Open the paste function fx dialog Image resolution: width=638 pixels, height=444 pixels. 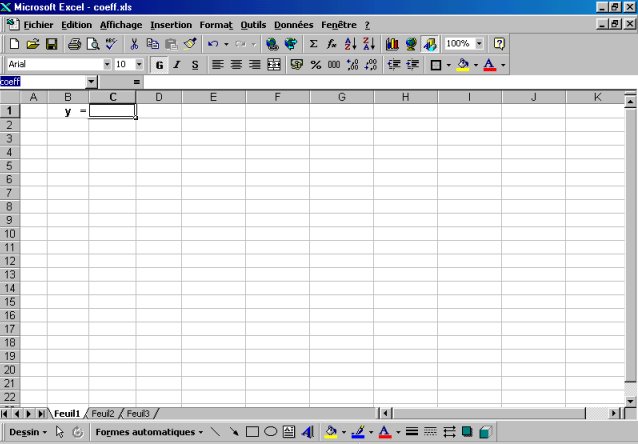coord(332,44)
